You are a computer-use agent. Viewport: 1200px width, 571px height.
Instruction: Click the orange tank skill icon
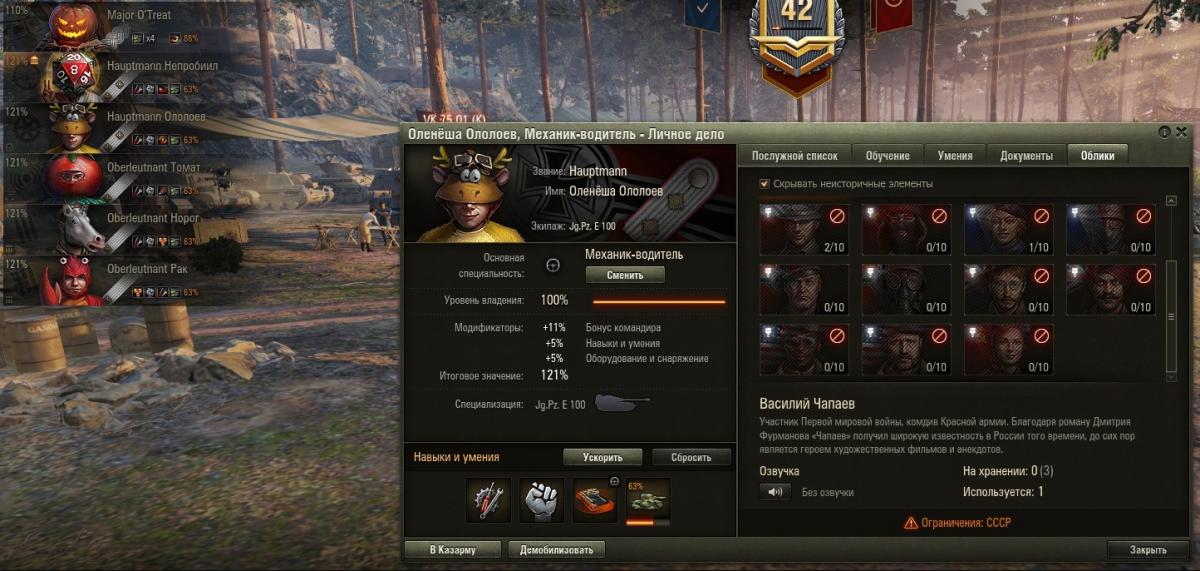click(595, 499)
